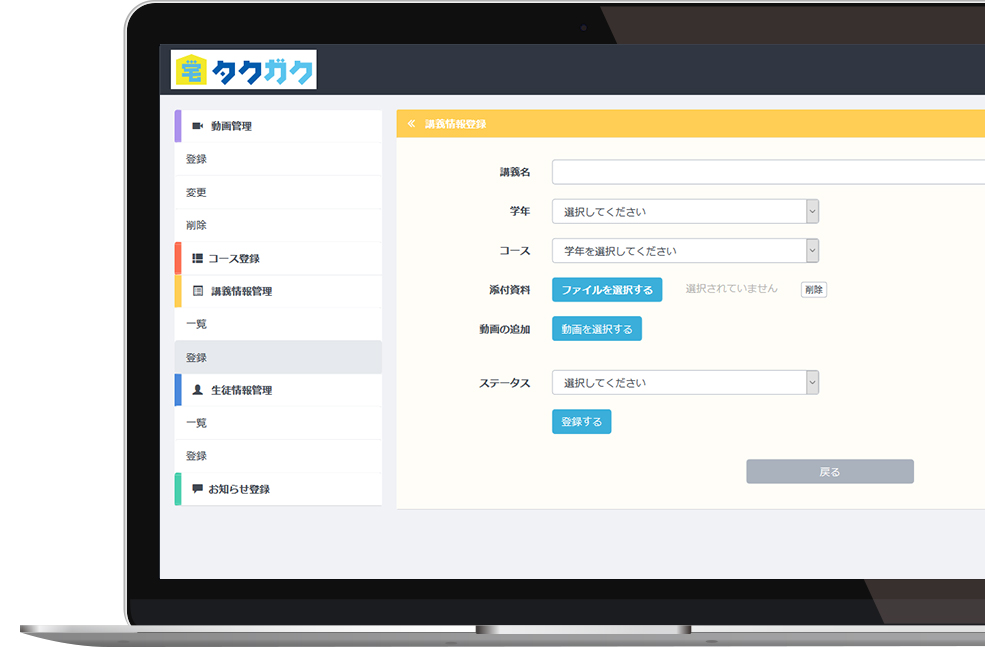This screenshot has width=985, height=647.
Task: Click the double chevron icon beside 講義情報登録
Action: (x=412, y=124)
